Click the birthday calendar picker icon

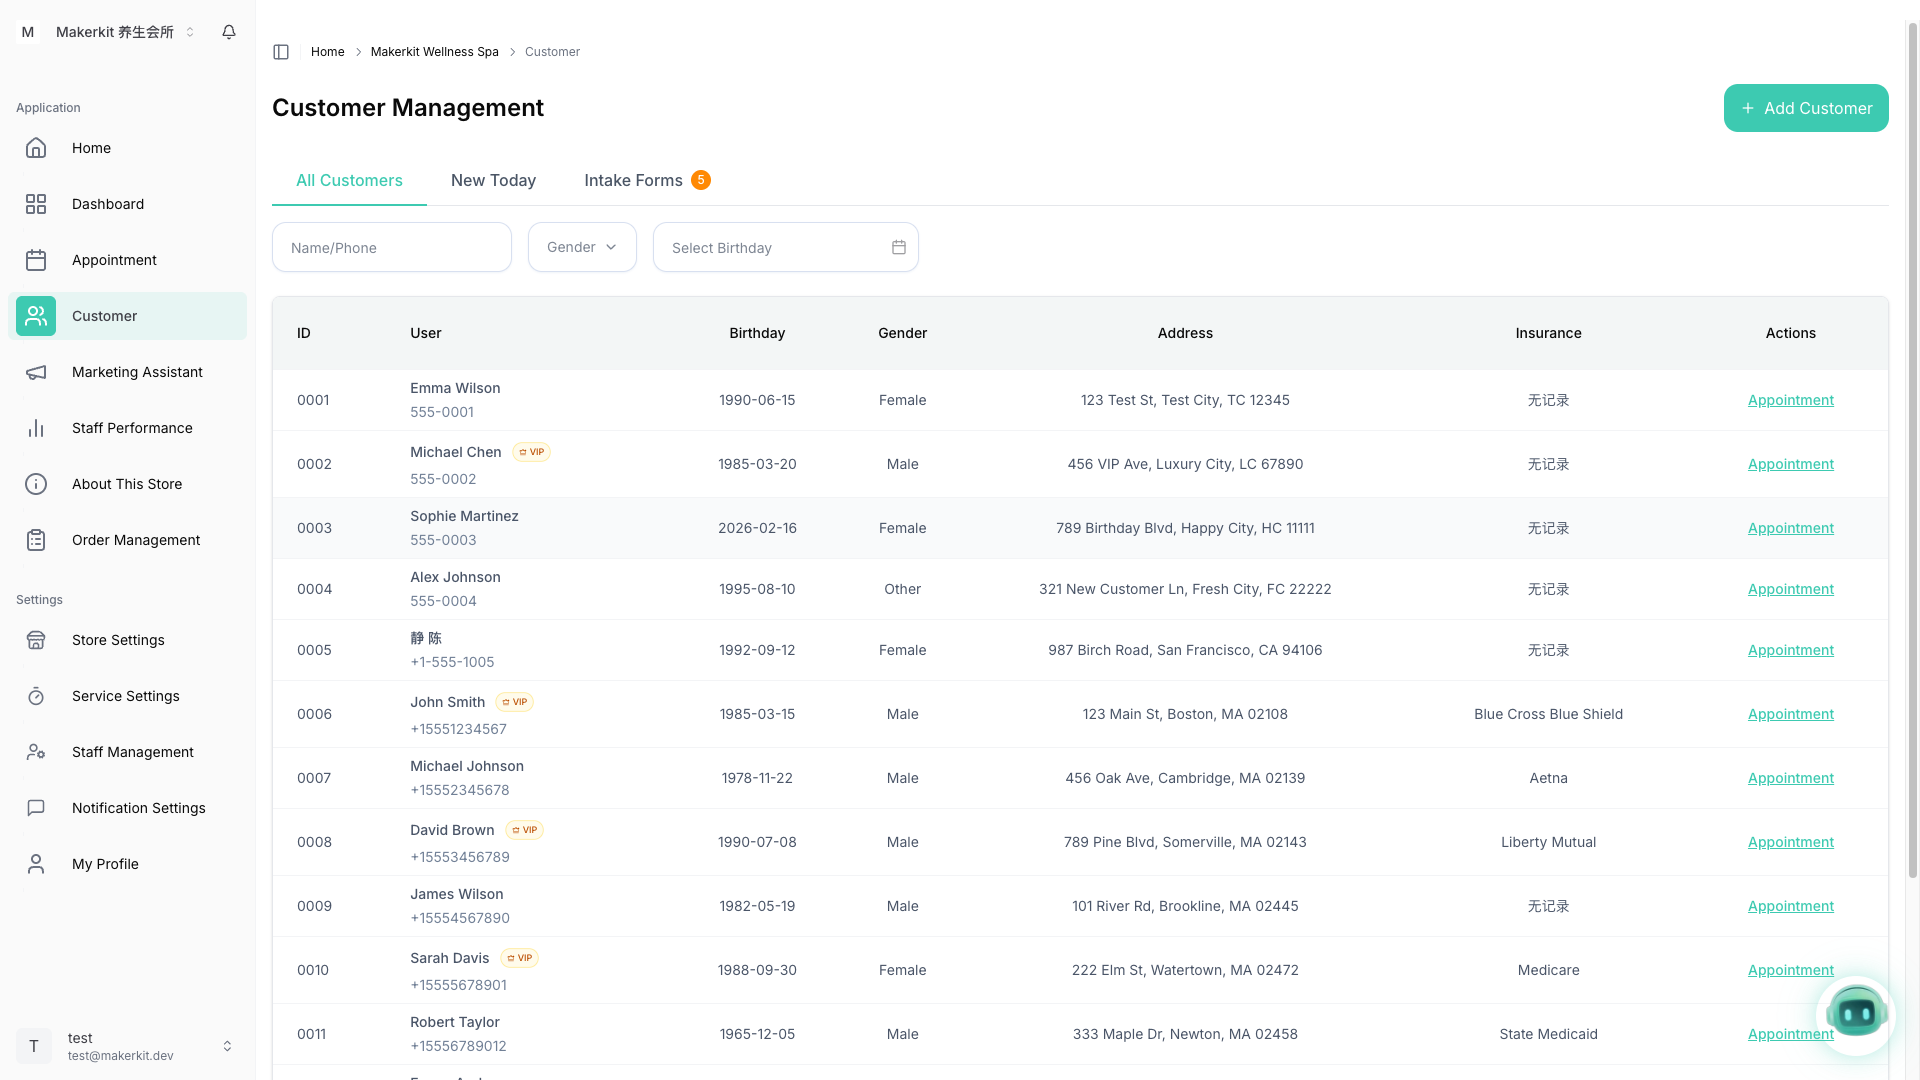click(899, 247)
